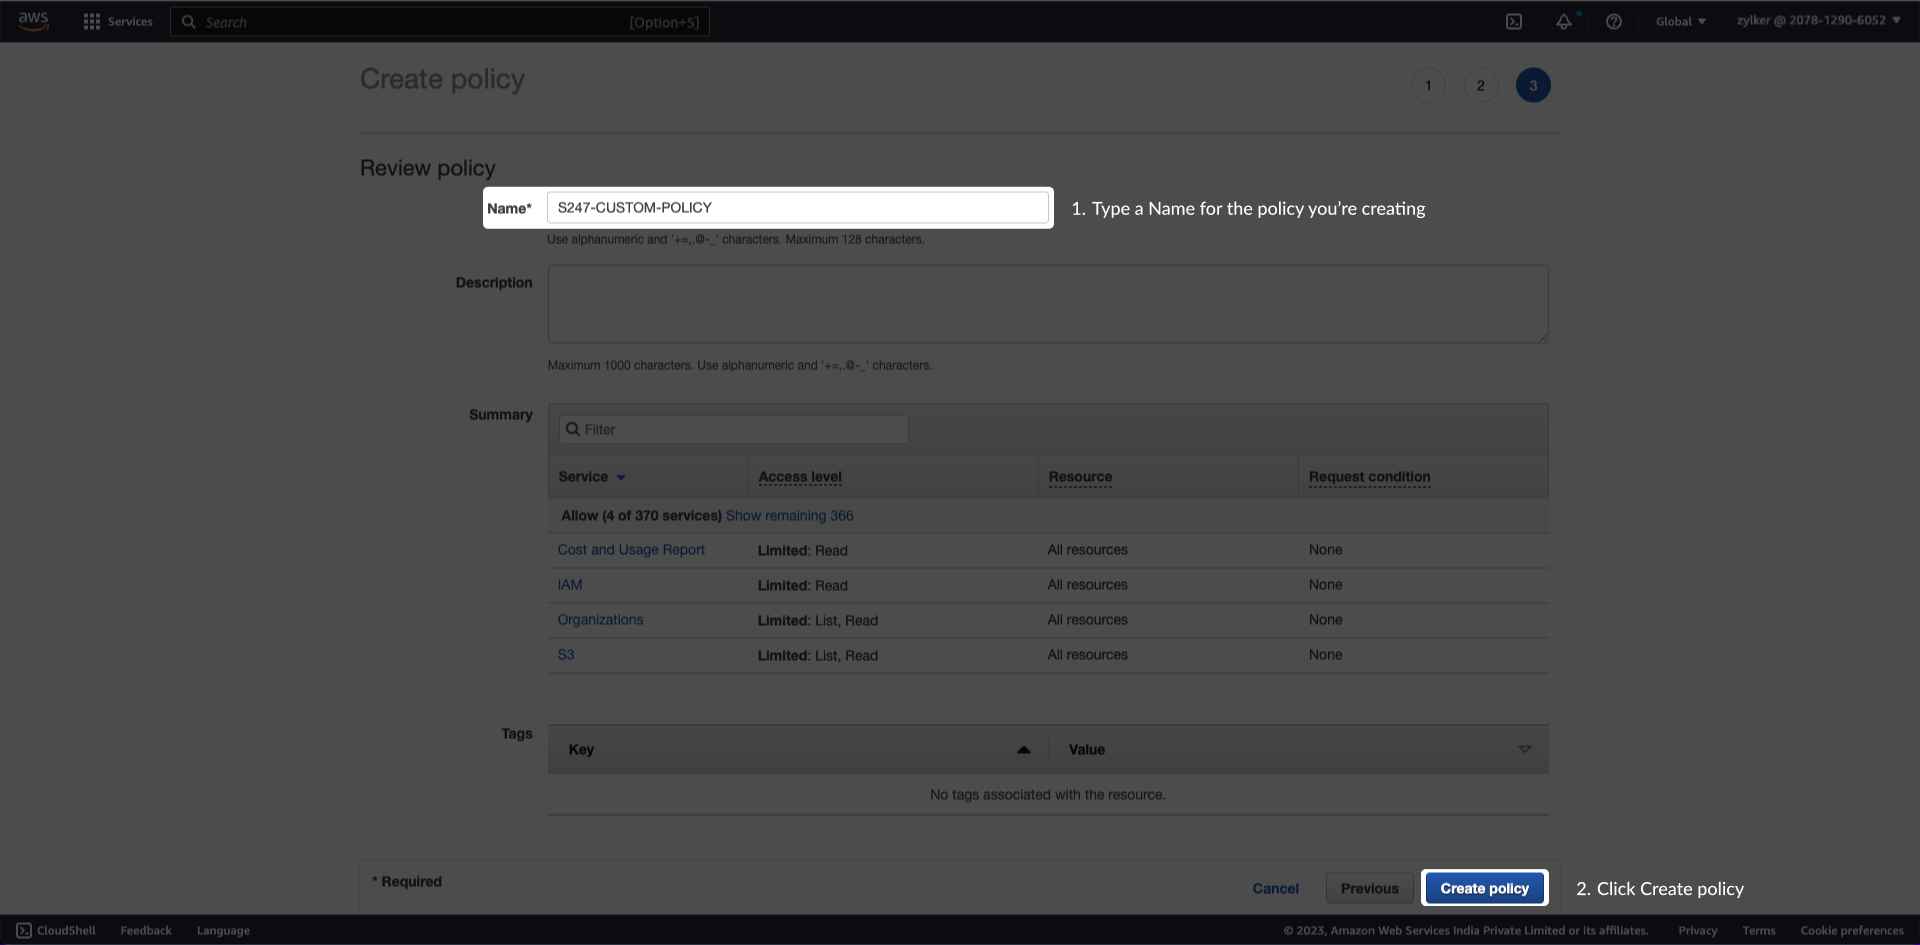1920x945 pixels.
Task: Click the Previous button
Action: (1369, 888)
